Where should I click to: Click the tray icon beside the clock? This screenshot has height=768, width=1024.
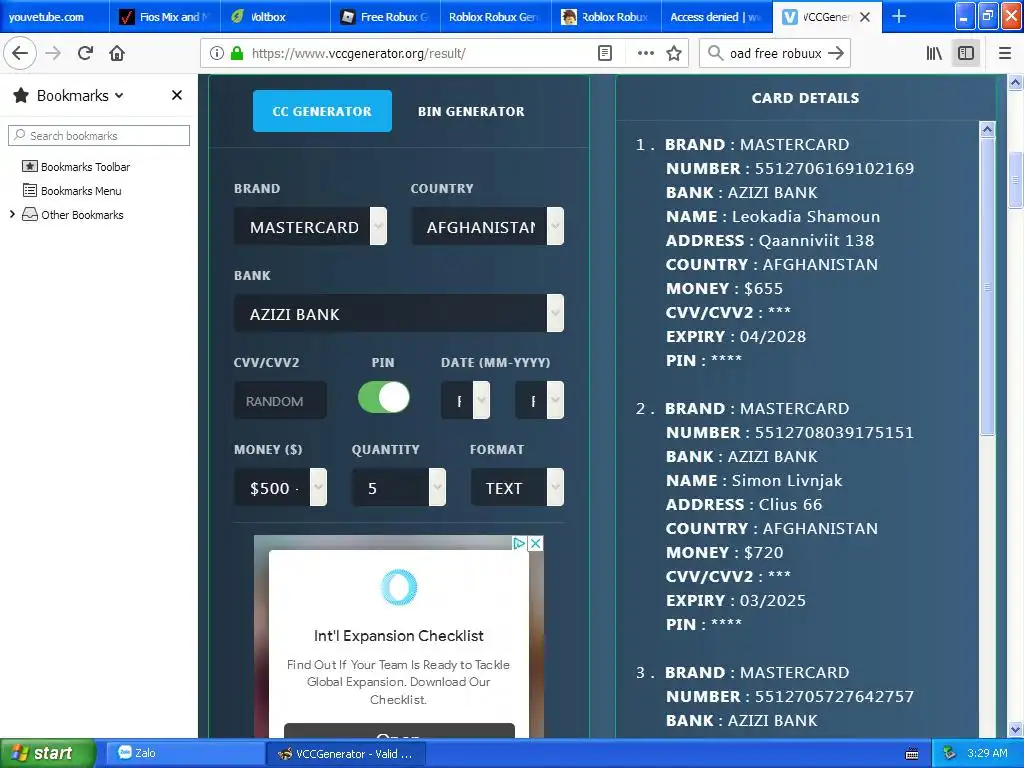(950, 753)
